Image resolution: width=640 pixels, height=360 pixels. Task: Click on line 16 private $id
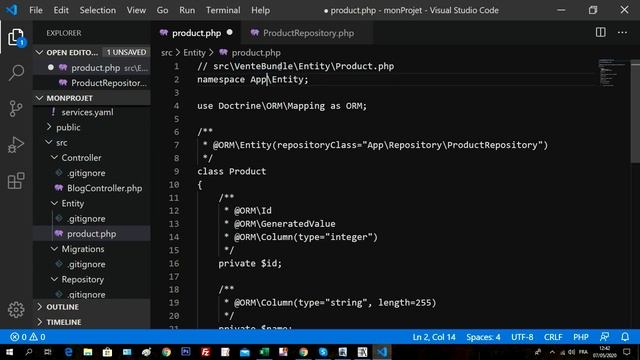(250, 263)
